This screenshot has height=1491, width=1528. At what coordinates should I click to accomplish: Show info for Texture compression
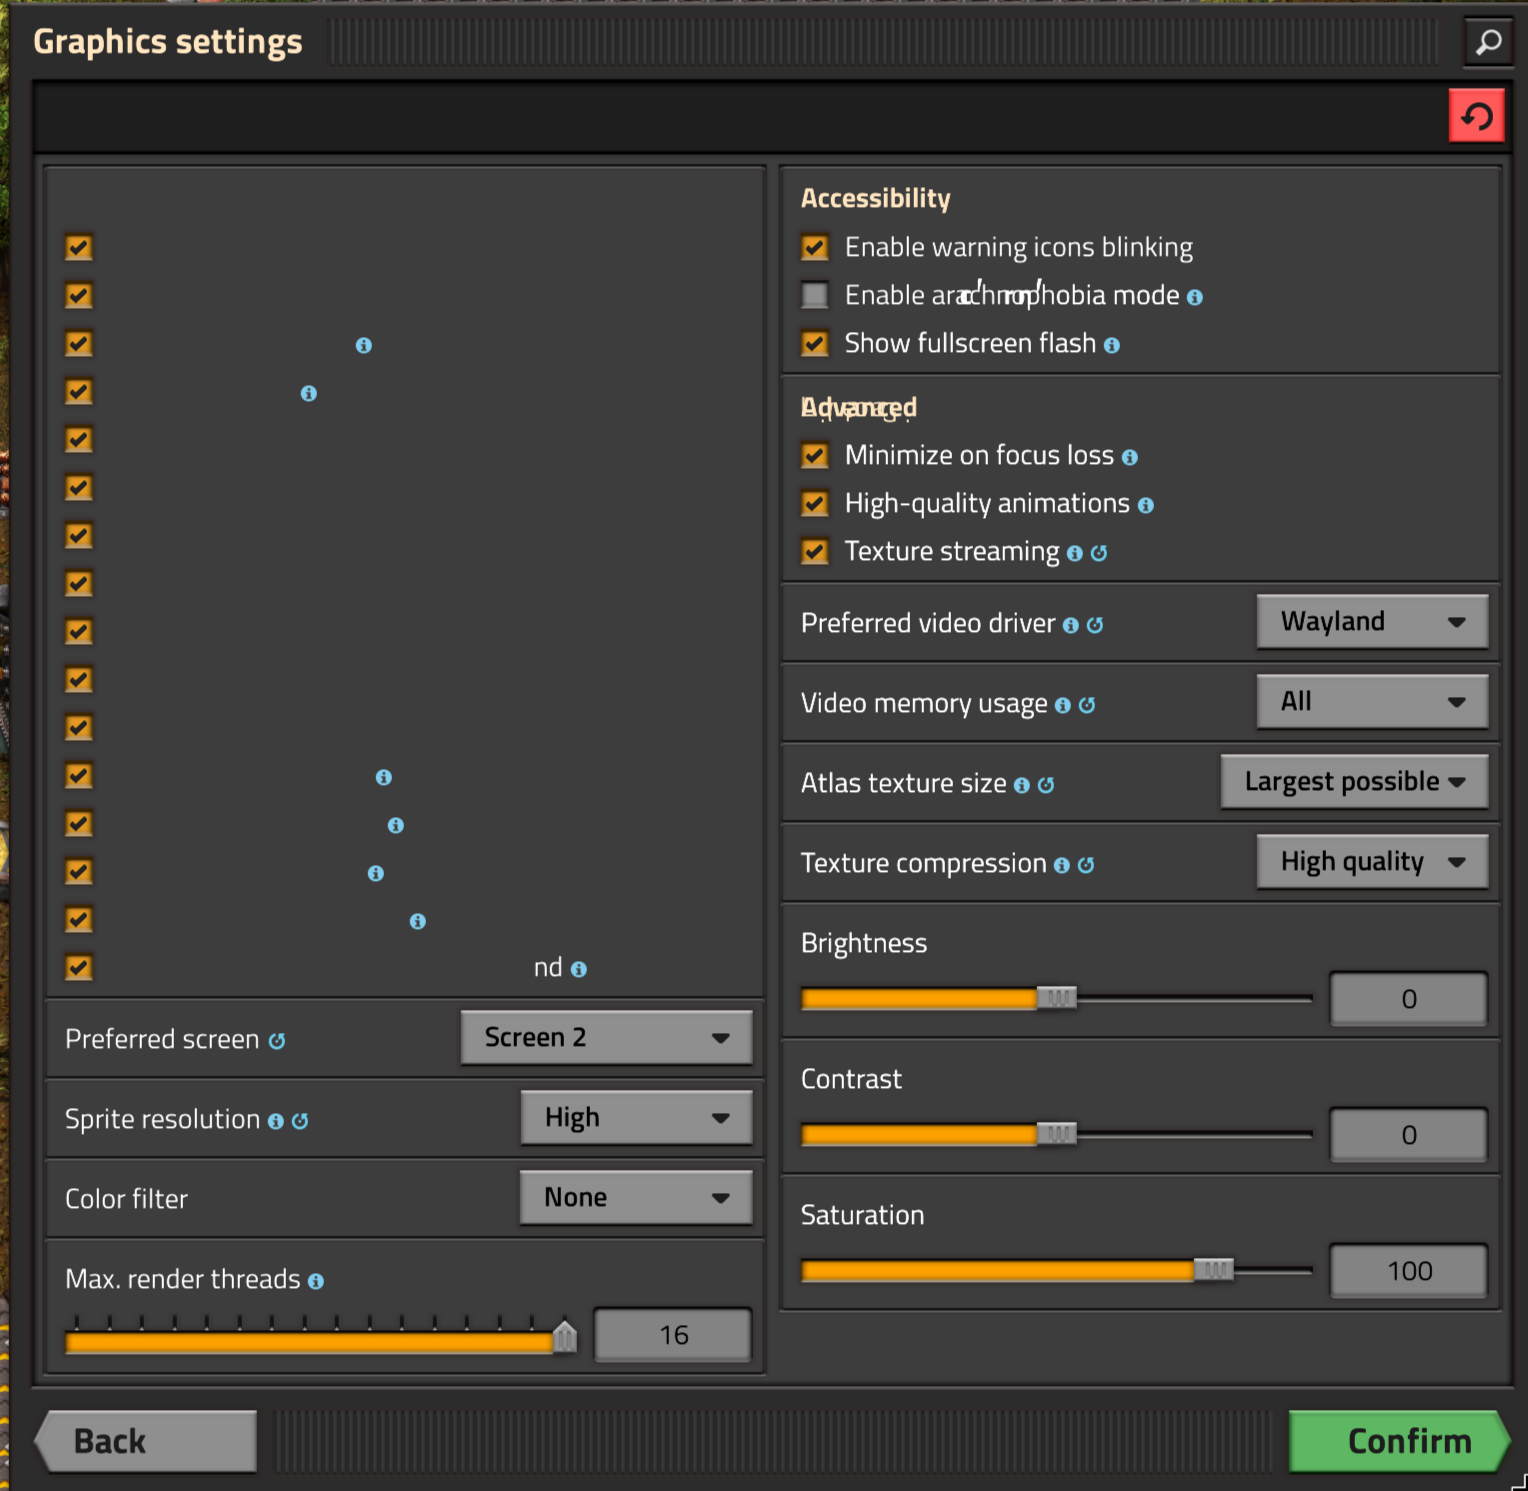pos(1061,865)
